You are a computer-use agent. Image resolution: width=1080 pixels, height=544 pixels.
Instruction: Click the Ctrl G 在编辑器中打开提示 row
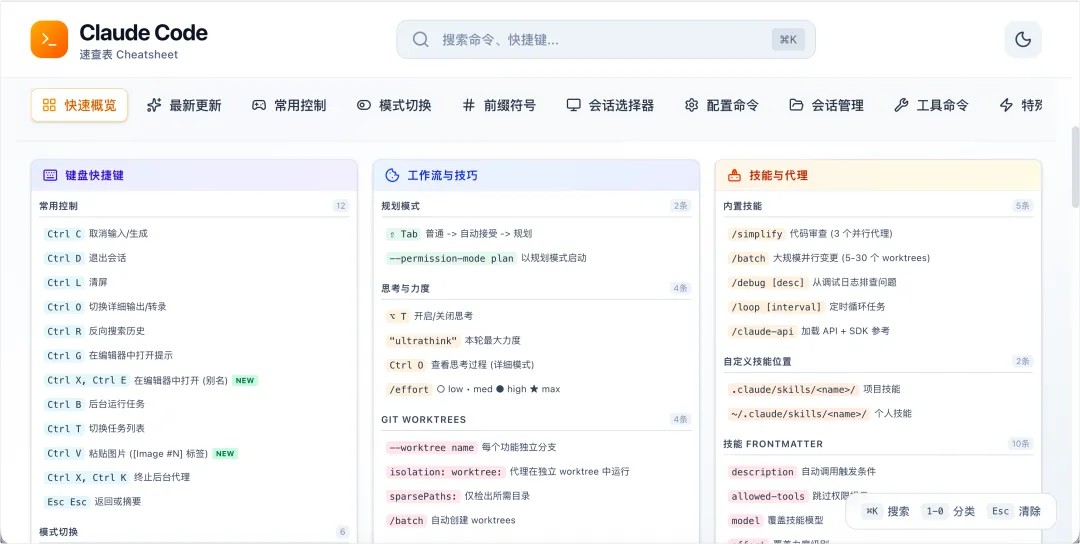[194, 355]
